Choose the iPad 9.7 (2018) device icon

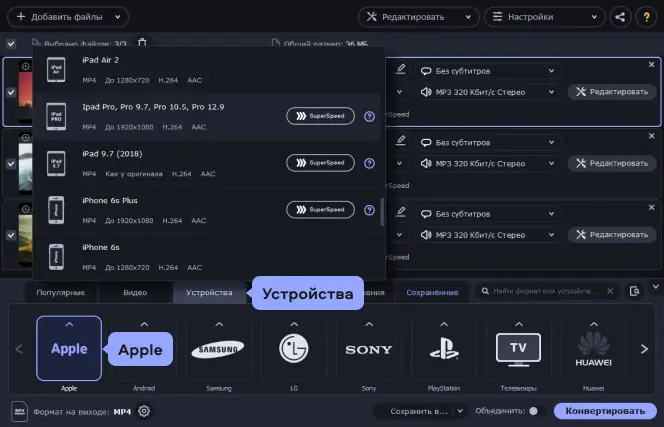(x=56, y=163)
